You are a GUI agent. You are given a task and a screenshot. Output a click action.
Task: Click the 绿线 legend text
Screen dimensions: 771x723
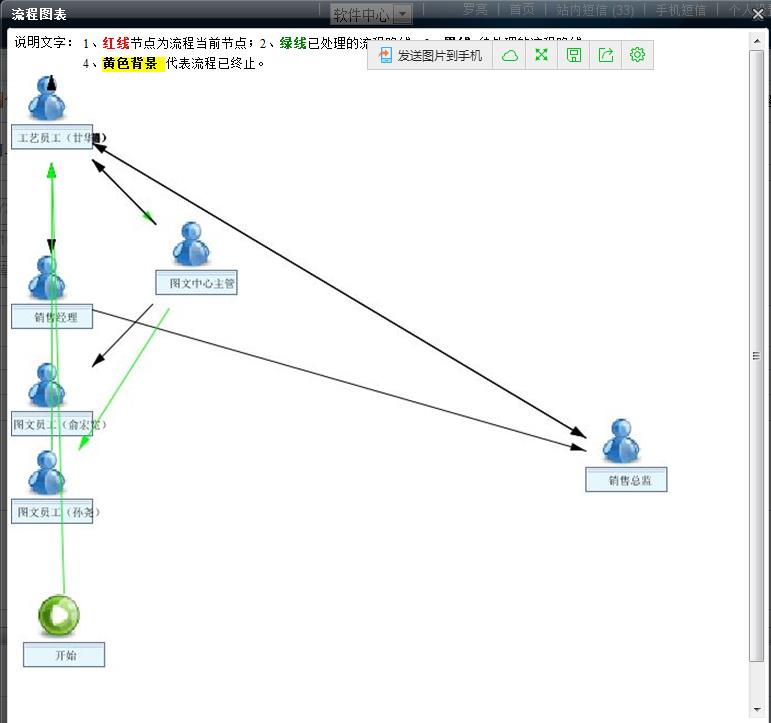point(293,43)
